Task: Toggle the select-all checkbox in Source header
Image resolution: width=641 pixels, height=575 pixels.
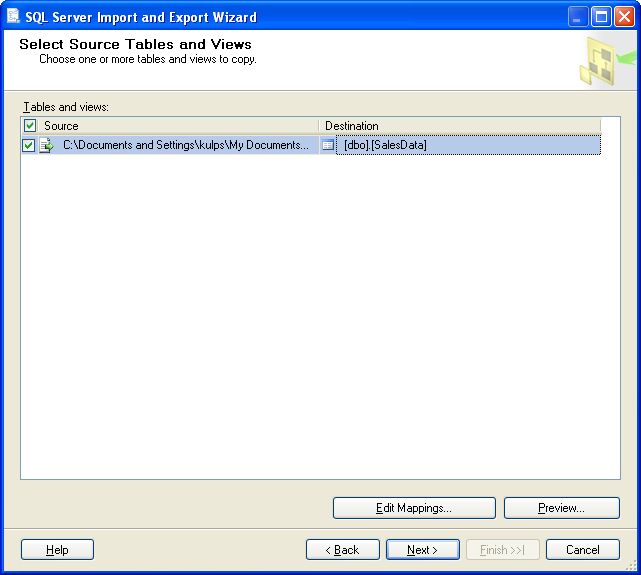Action: coord(30,125)
